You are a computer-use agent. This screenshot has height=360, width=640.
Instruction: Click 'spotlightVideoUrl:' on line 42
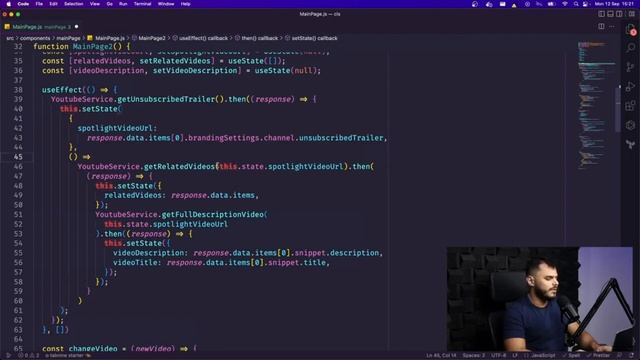(x=117, y=128)
